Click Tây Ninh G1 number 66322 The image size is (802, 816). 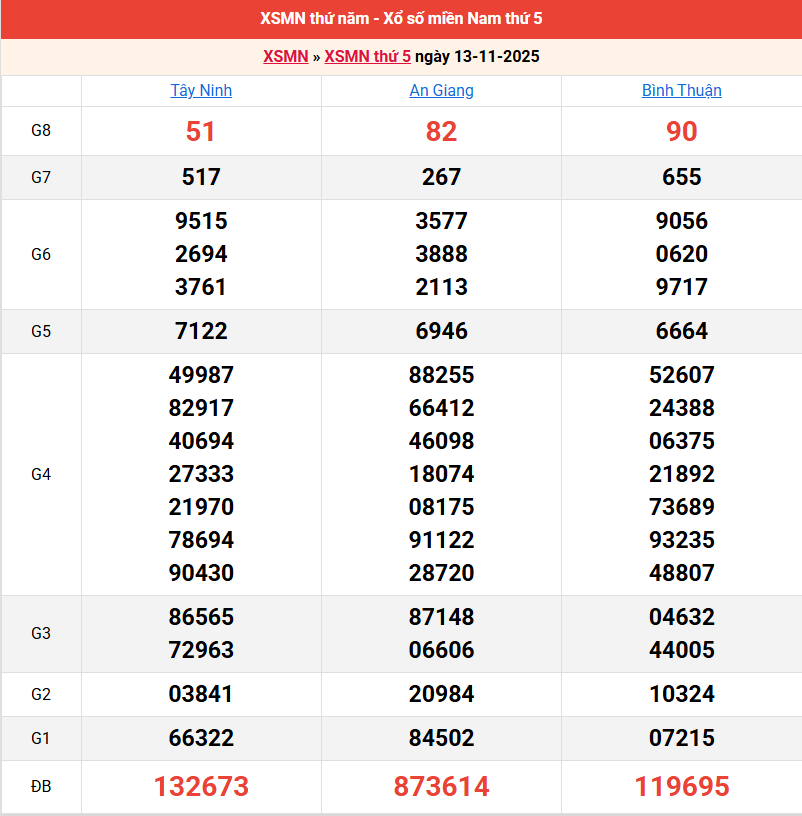click(201, 738)
